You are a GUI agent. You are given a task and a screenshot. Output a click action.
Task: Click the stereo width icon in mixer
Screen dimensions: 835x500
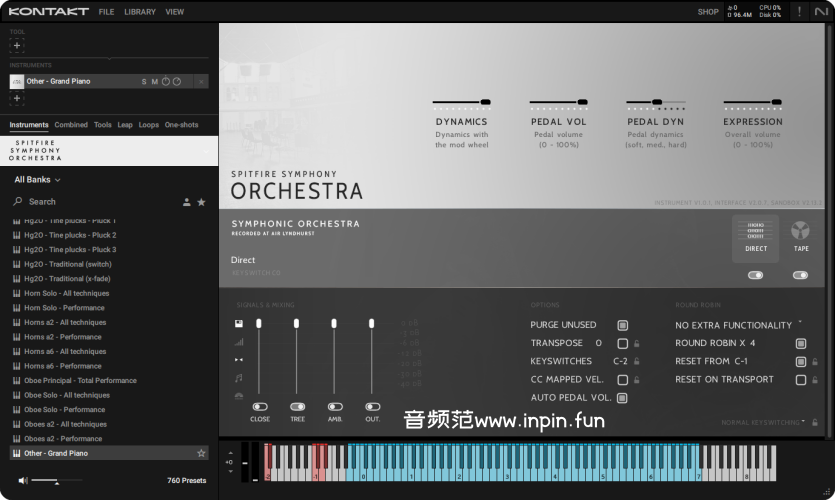pos(239,360)
